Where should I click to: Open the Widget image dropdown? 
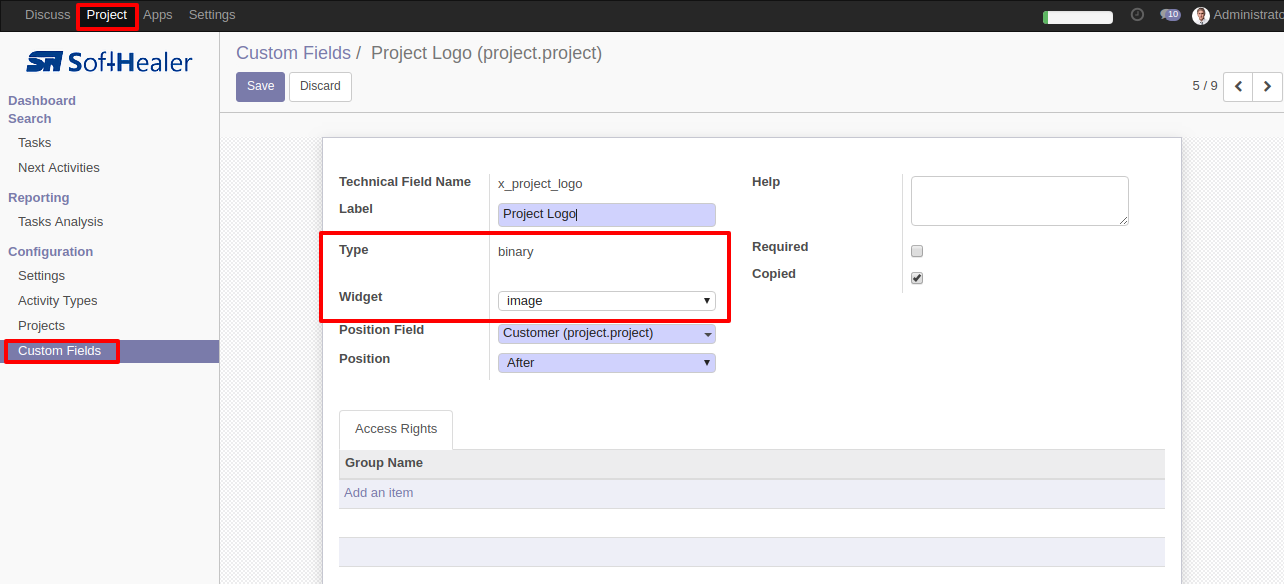(607, 300)
